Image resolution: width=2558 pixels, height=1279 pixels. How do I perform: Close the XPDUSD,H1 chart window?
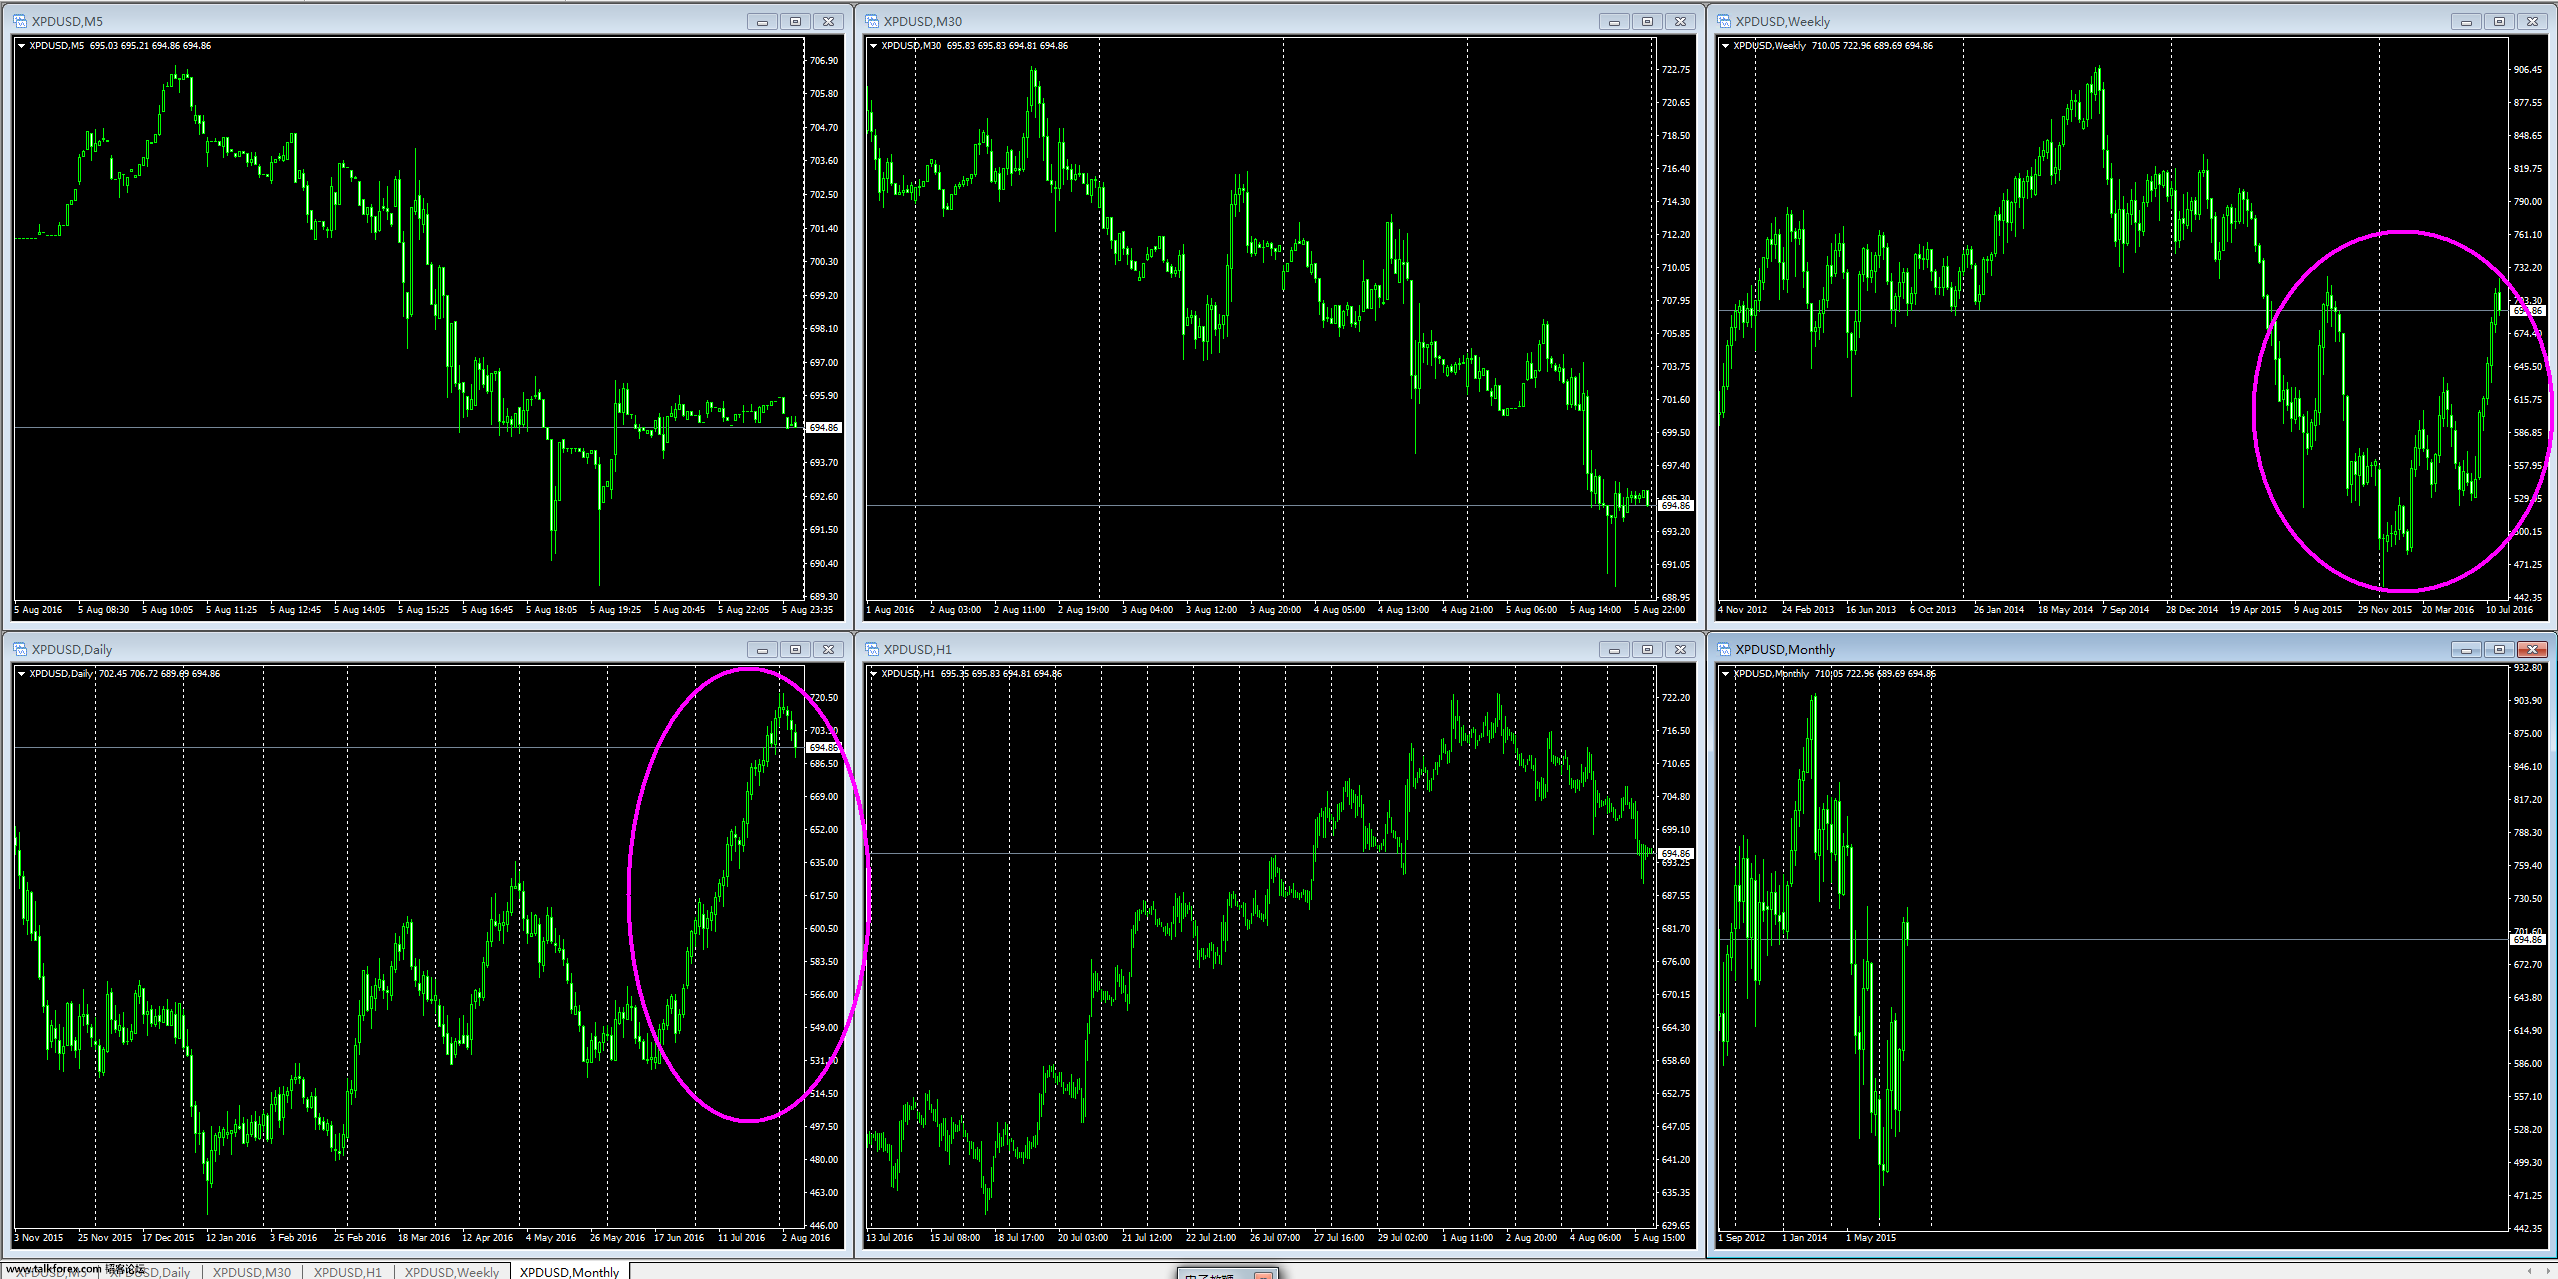[1680, 649]
